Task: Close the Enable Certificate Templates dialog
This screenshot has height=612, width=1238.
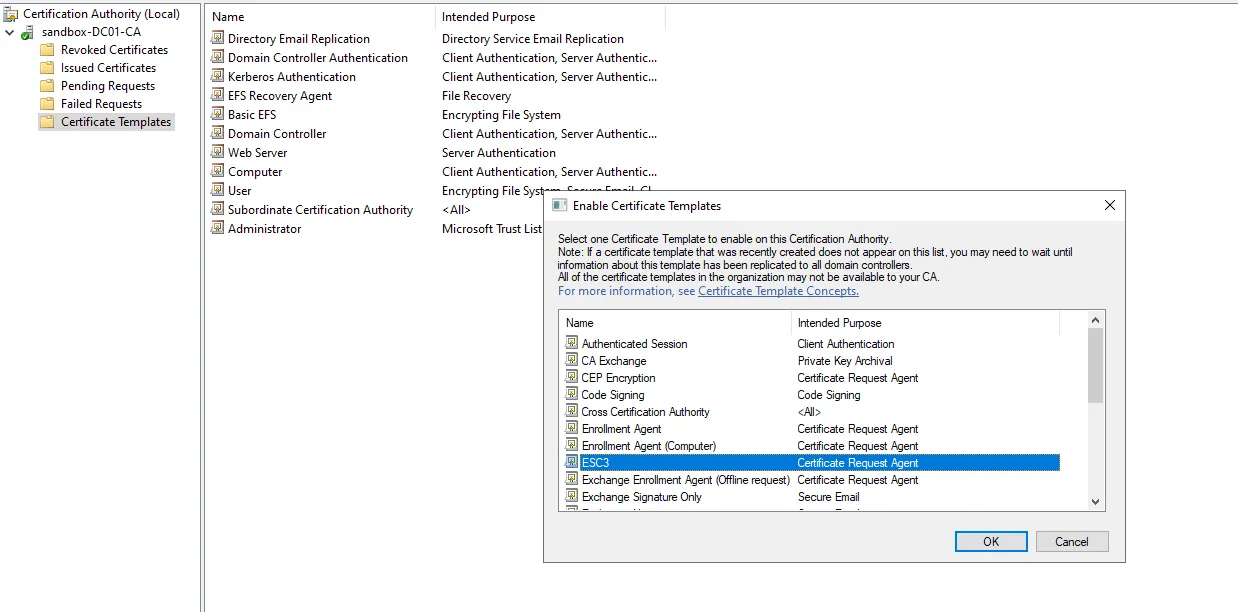Action: point(1109,205)
